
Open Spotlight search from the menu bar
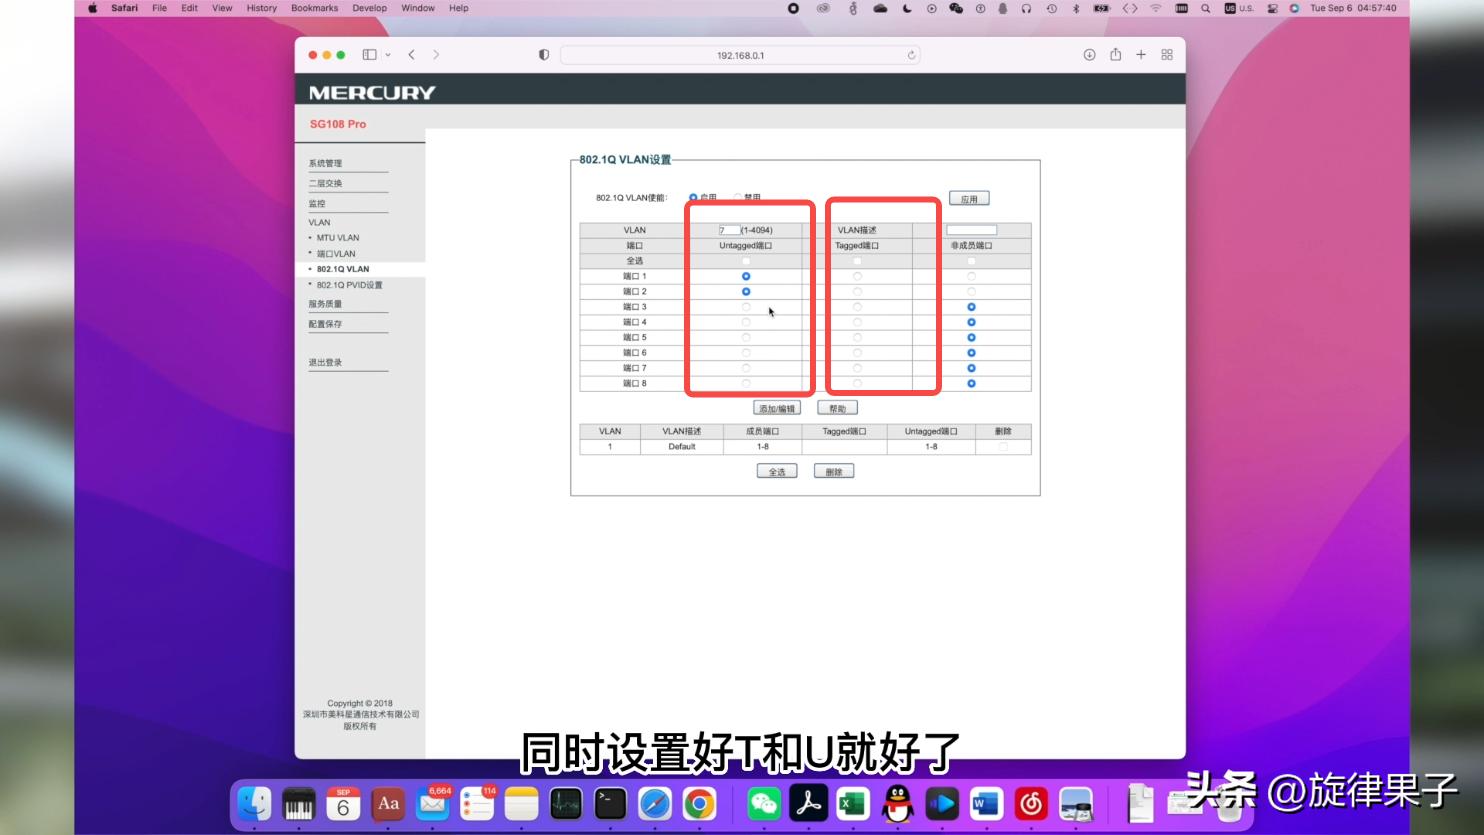(x=1204, y=8)
